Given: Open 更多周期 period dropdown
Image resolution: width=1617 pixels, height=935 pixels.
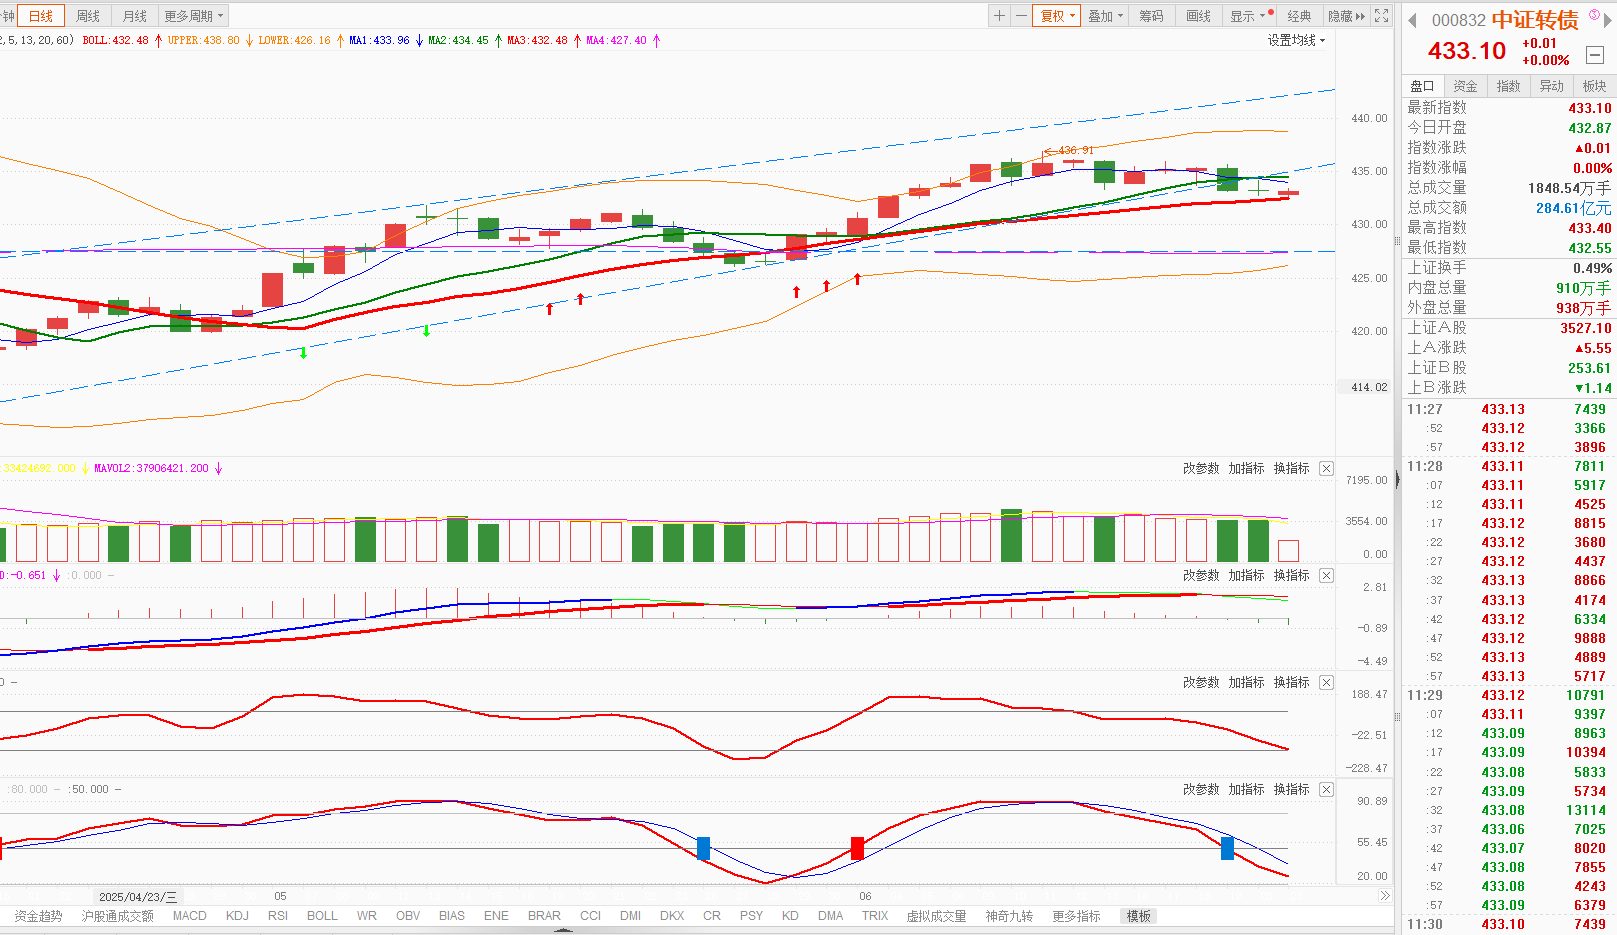Looking at the screenshot, I should click(x=193, y=16).
